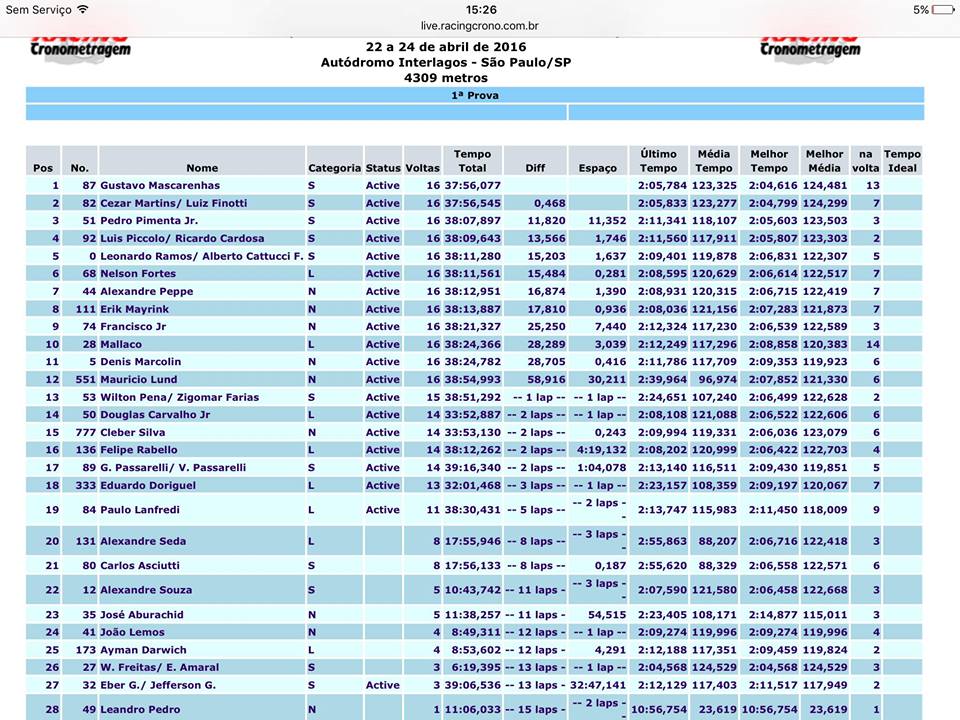
Task: Click the Melhor Tempo column header
Action: point(769,161)
